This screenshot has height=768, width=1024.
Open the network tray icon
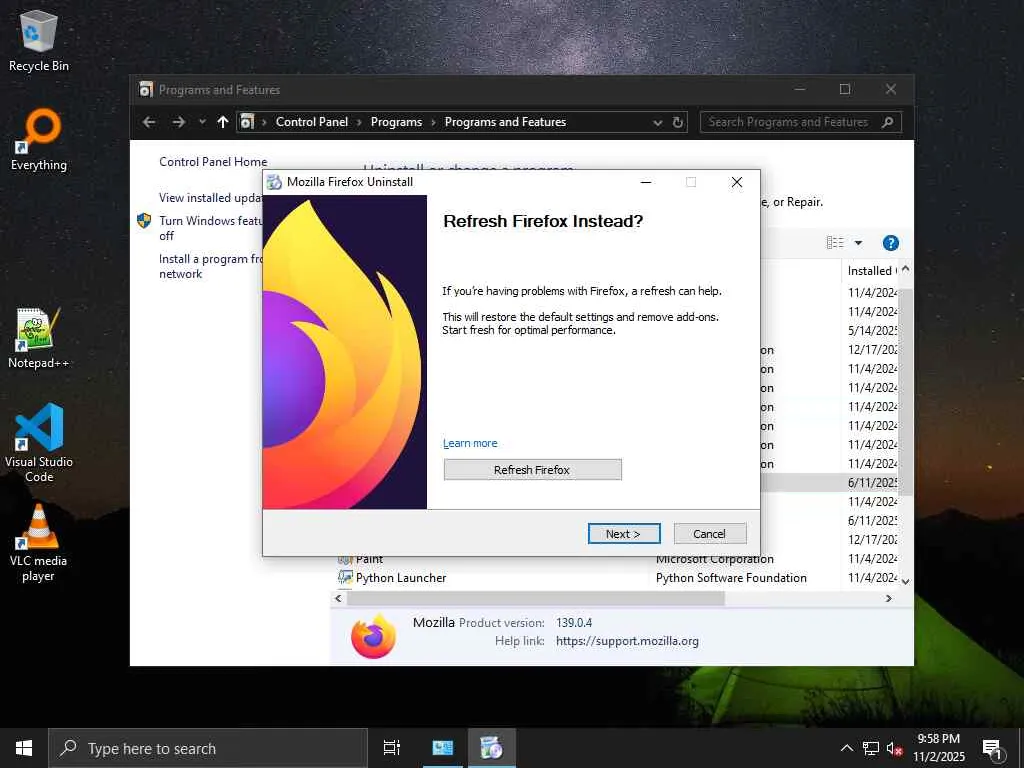coord(871,748)
